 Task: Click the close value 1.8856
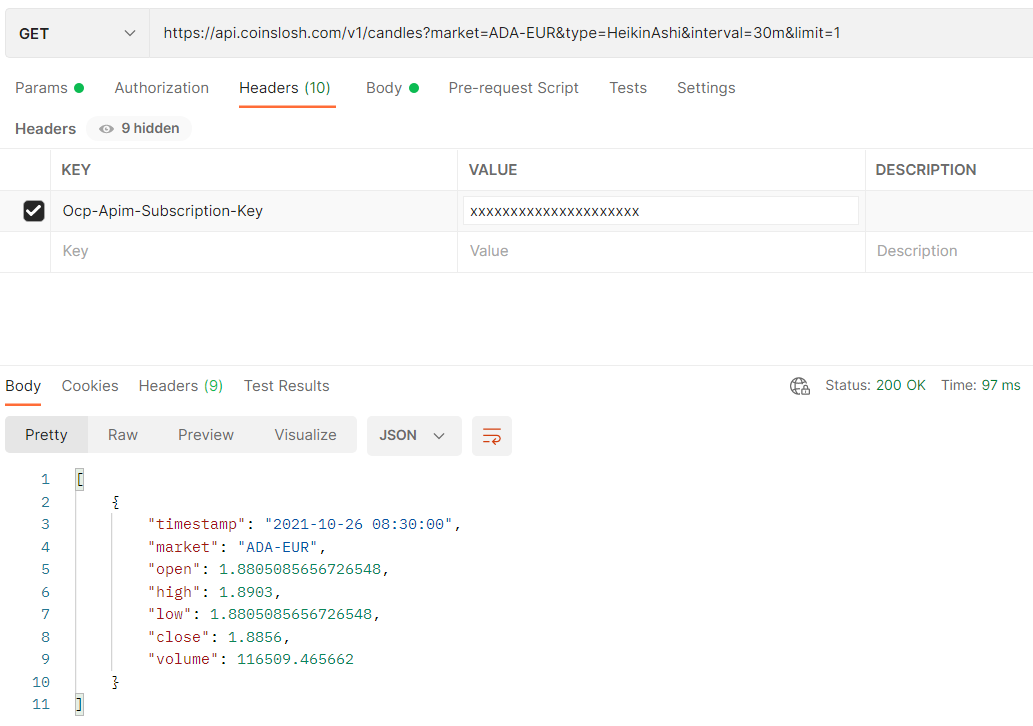click(255, 637)
